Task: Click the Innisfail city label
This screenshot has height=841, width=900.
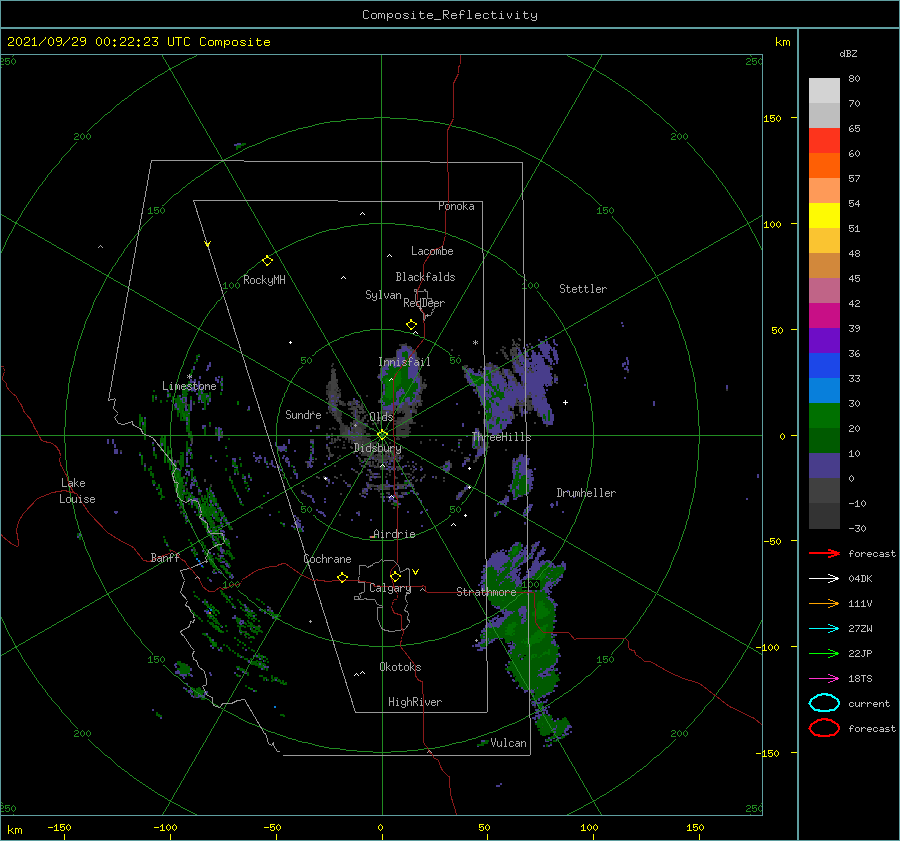Action: point(404,362)
